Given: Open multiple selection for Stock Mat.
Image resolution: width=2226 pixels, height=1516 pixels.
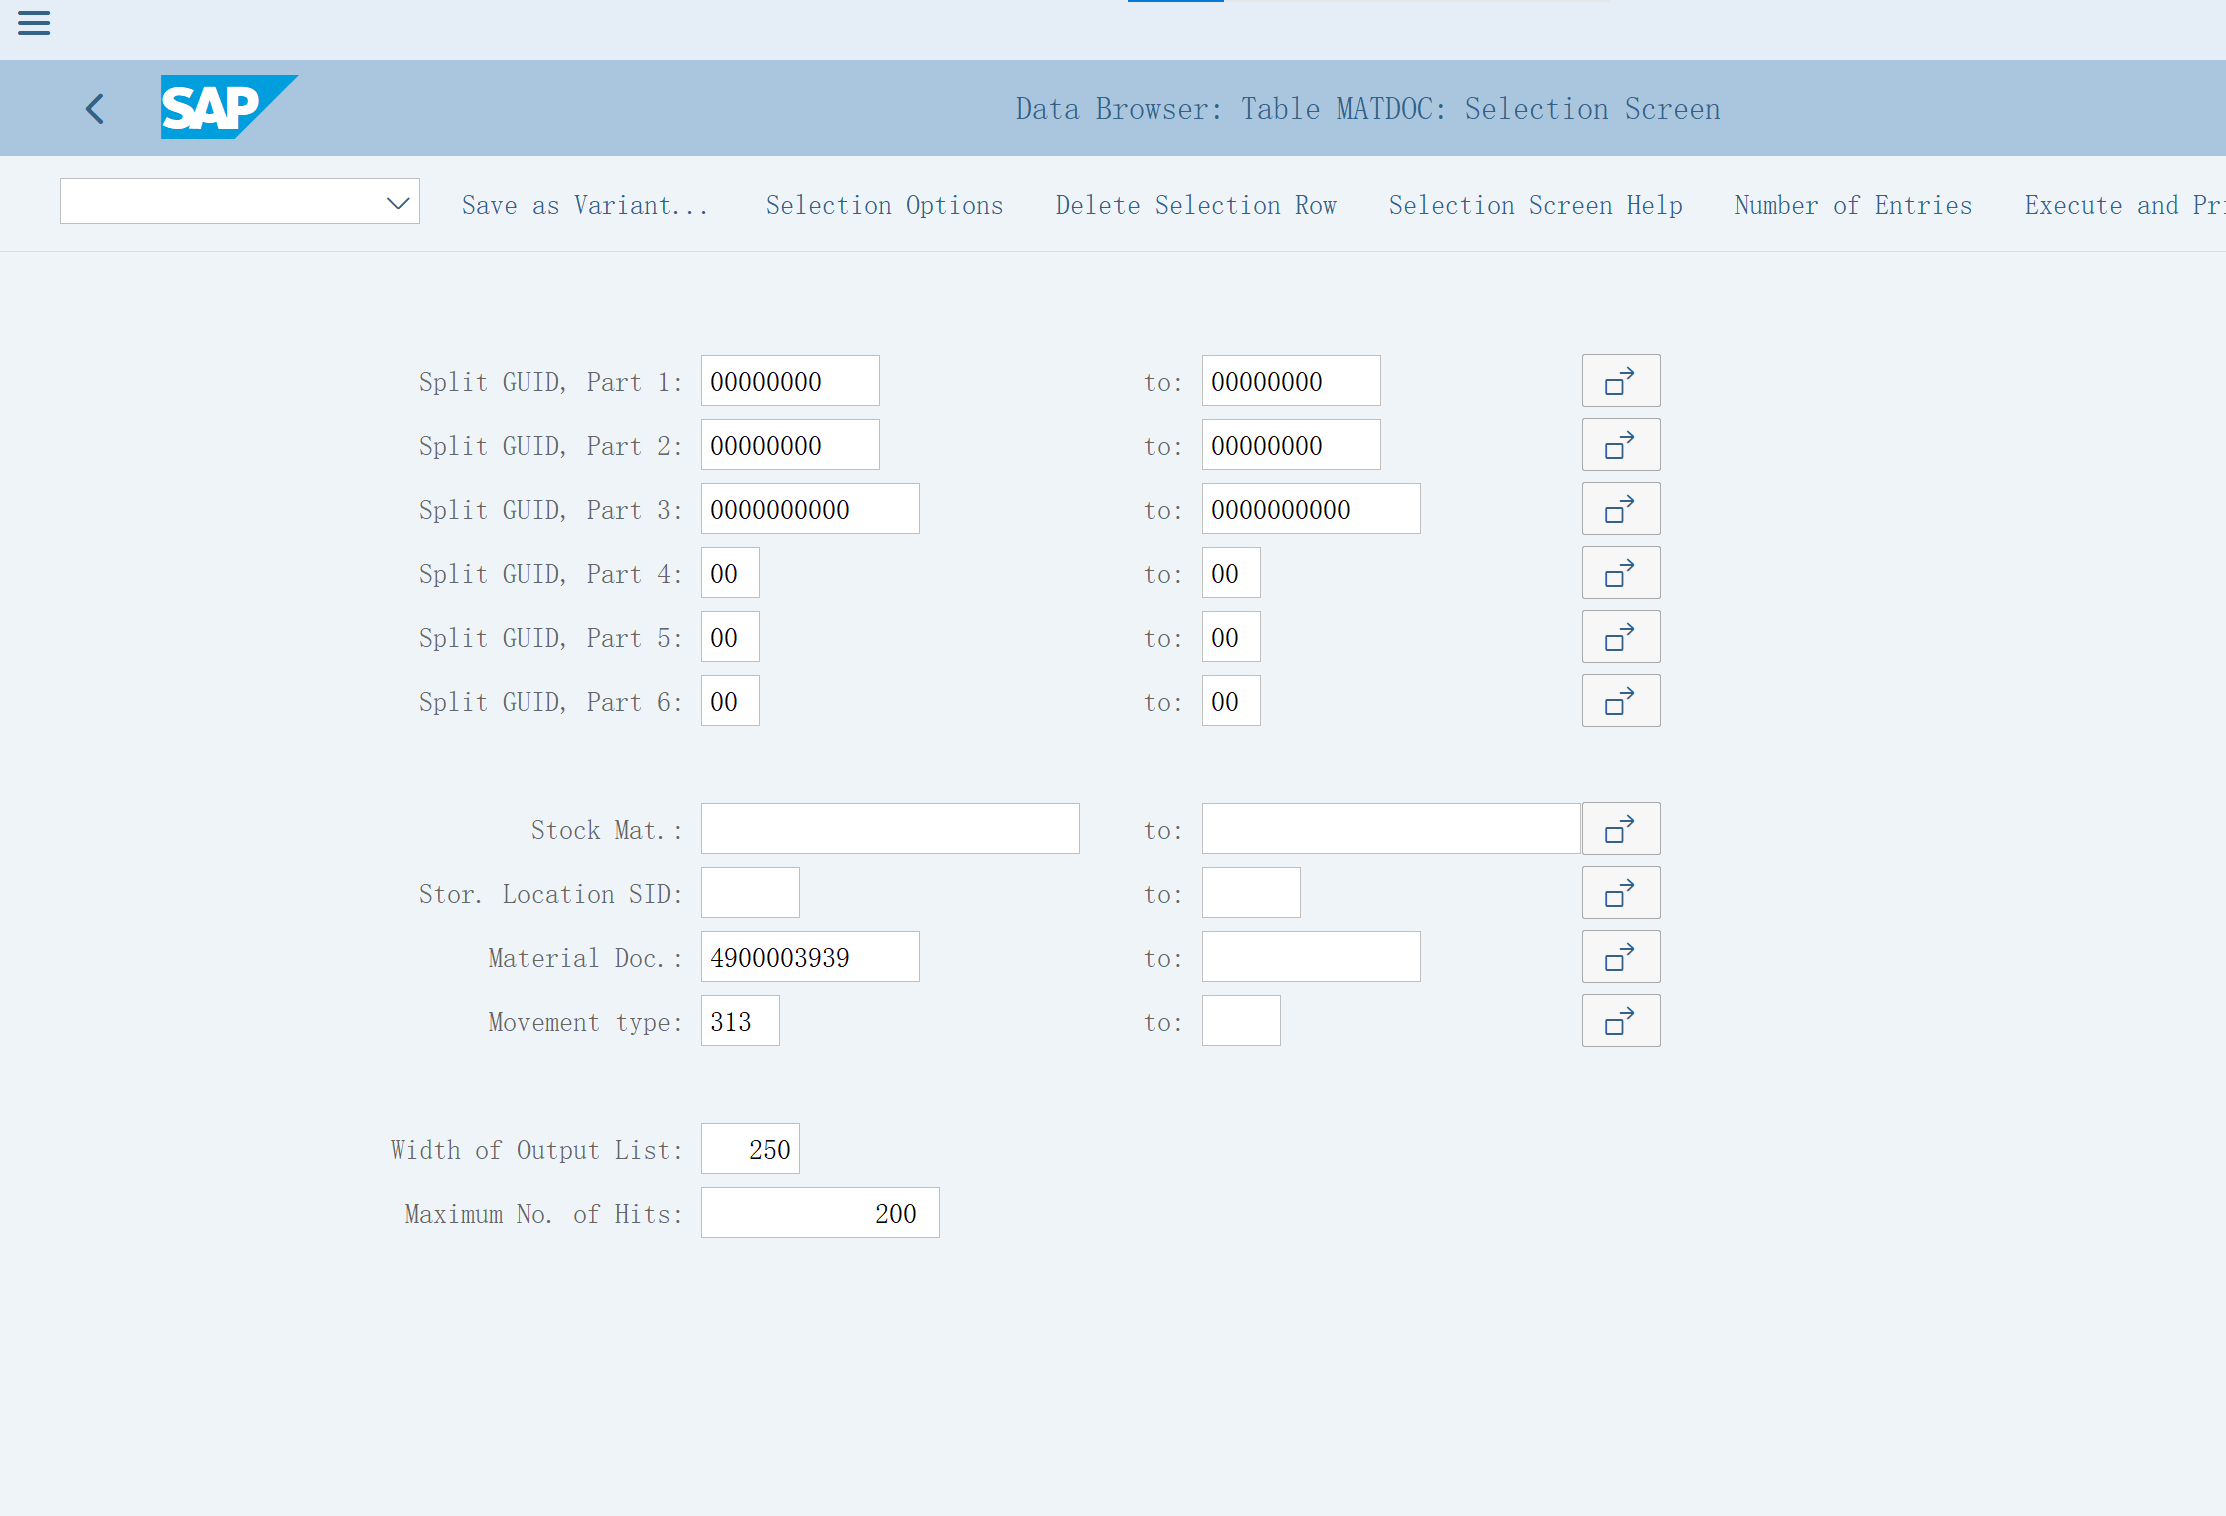Looking at the screenshot, I should [1620, 829].
